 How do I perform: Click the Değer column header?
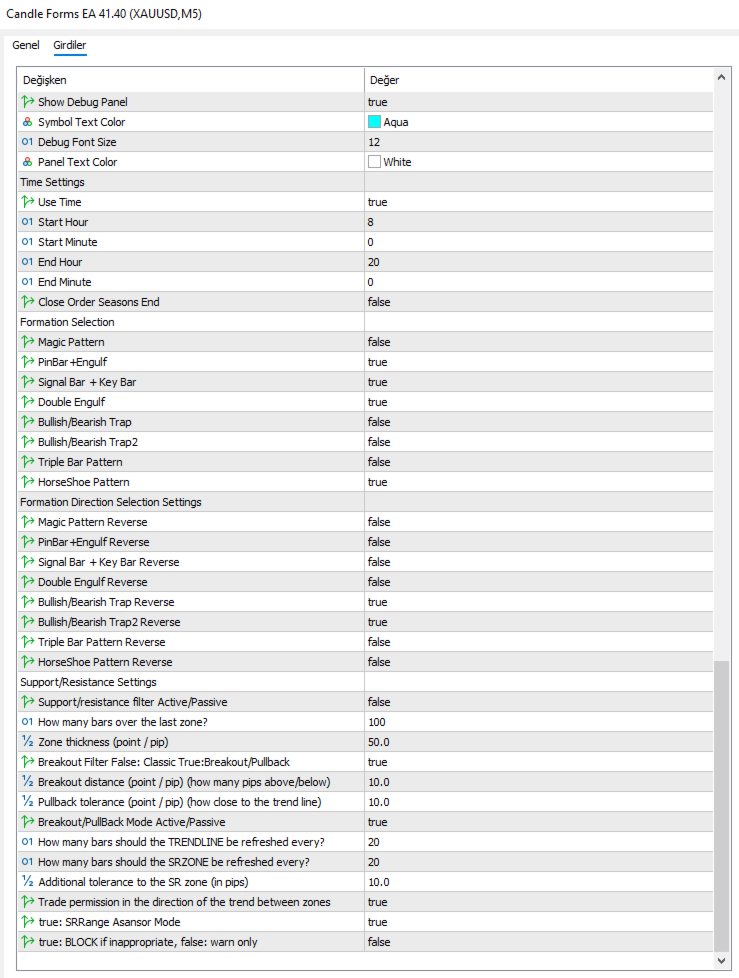538,80
